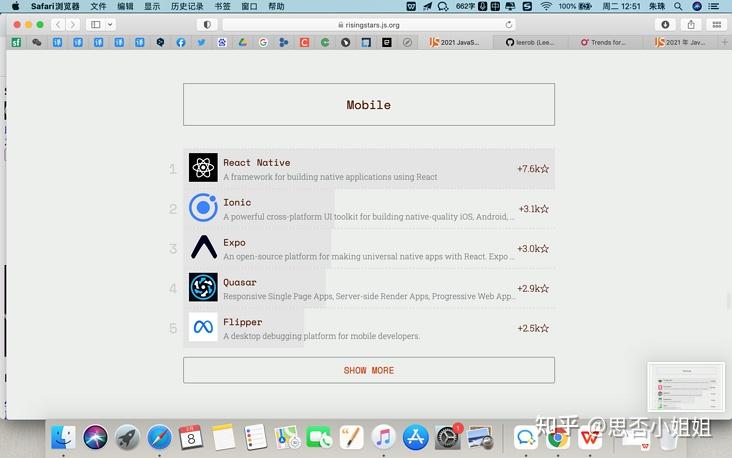Open the 历史记录 menu
The image size is (732, 458).
click(x=187, y=6)
